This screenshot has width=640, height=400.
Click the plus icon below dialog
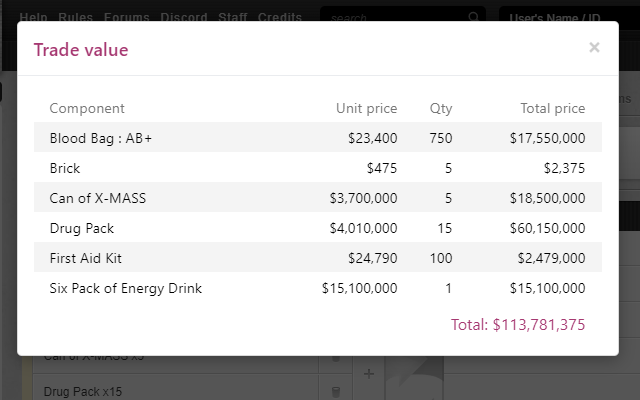point(368,374)
